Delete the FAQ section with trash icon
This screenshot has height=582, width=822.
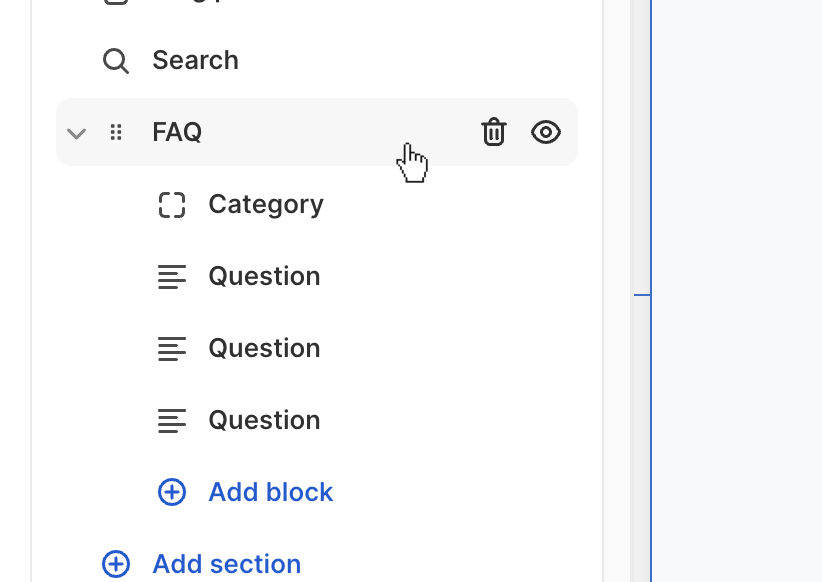(493, 132)
